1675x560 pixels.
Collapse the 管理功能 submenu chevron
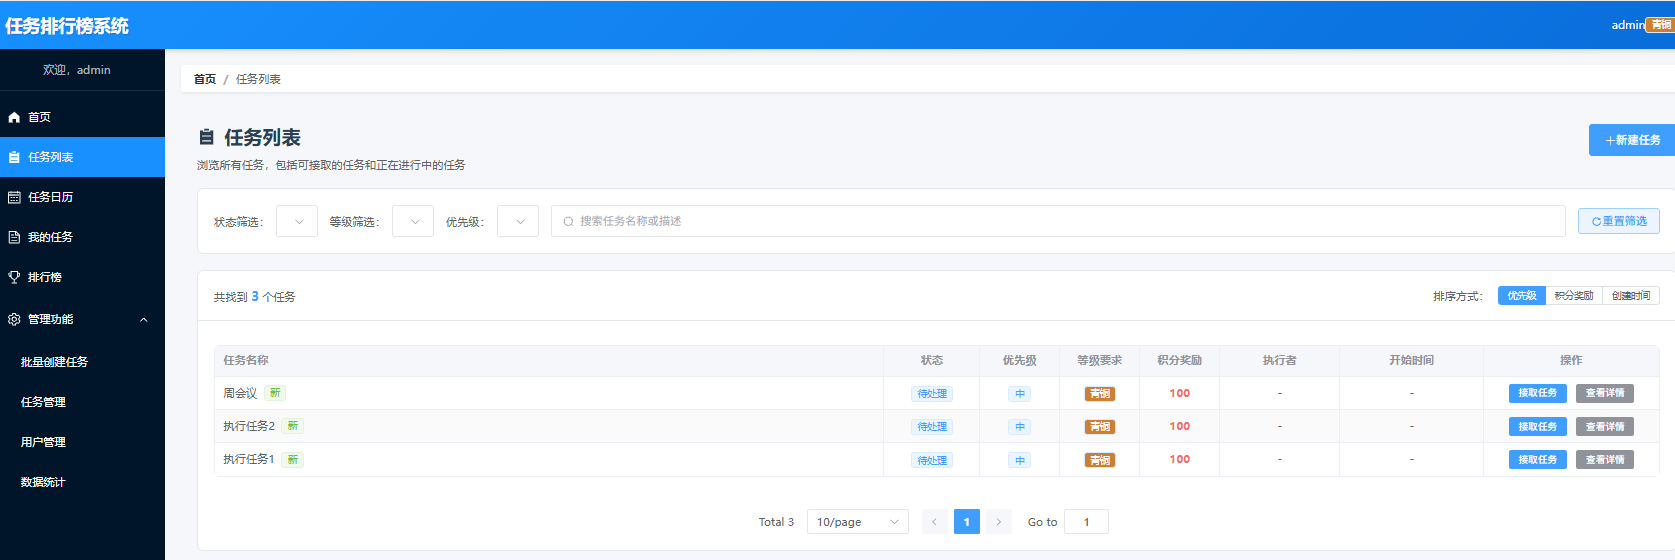144,320
